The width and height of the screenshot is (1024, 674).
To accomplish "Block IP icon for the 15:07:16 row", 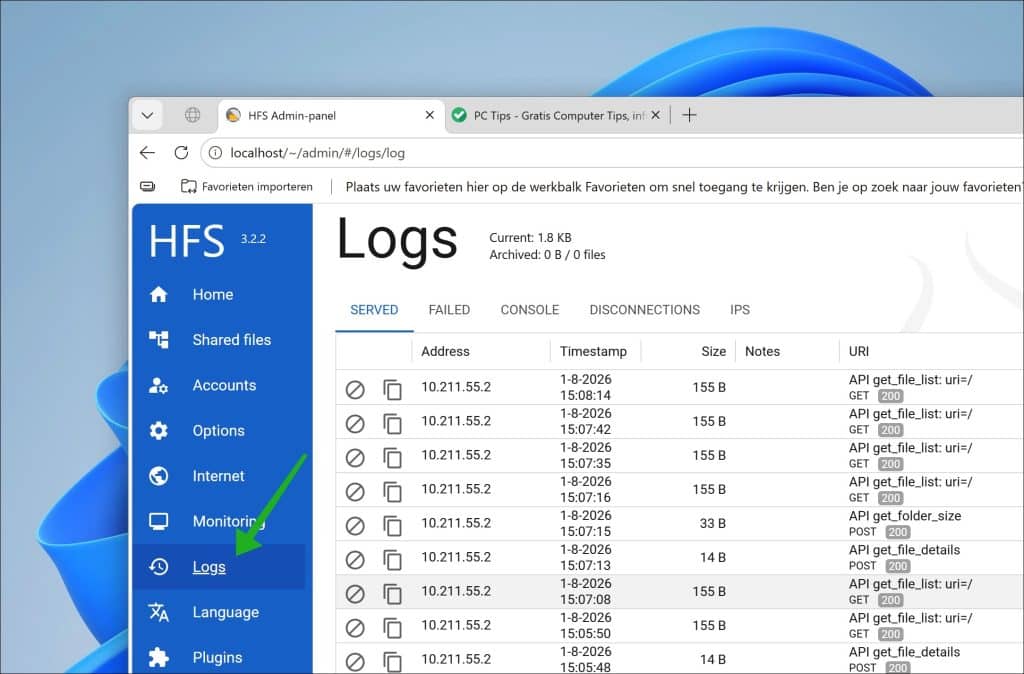I will click(x=355, y=492).
